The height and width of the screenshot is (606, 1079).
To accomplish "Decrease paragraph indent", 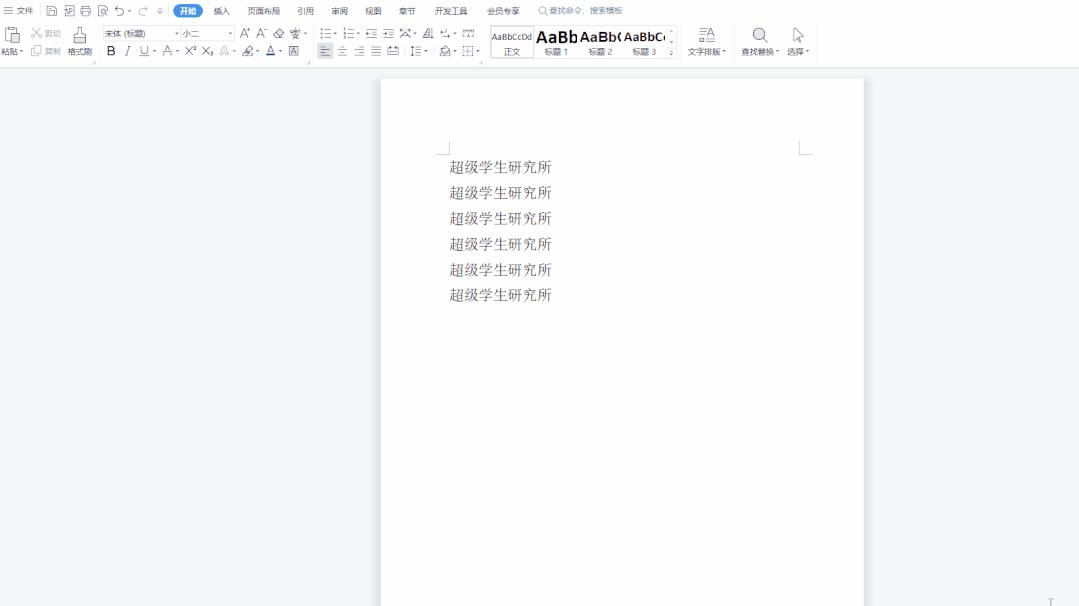I will 371,33.
